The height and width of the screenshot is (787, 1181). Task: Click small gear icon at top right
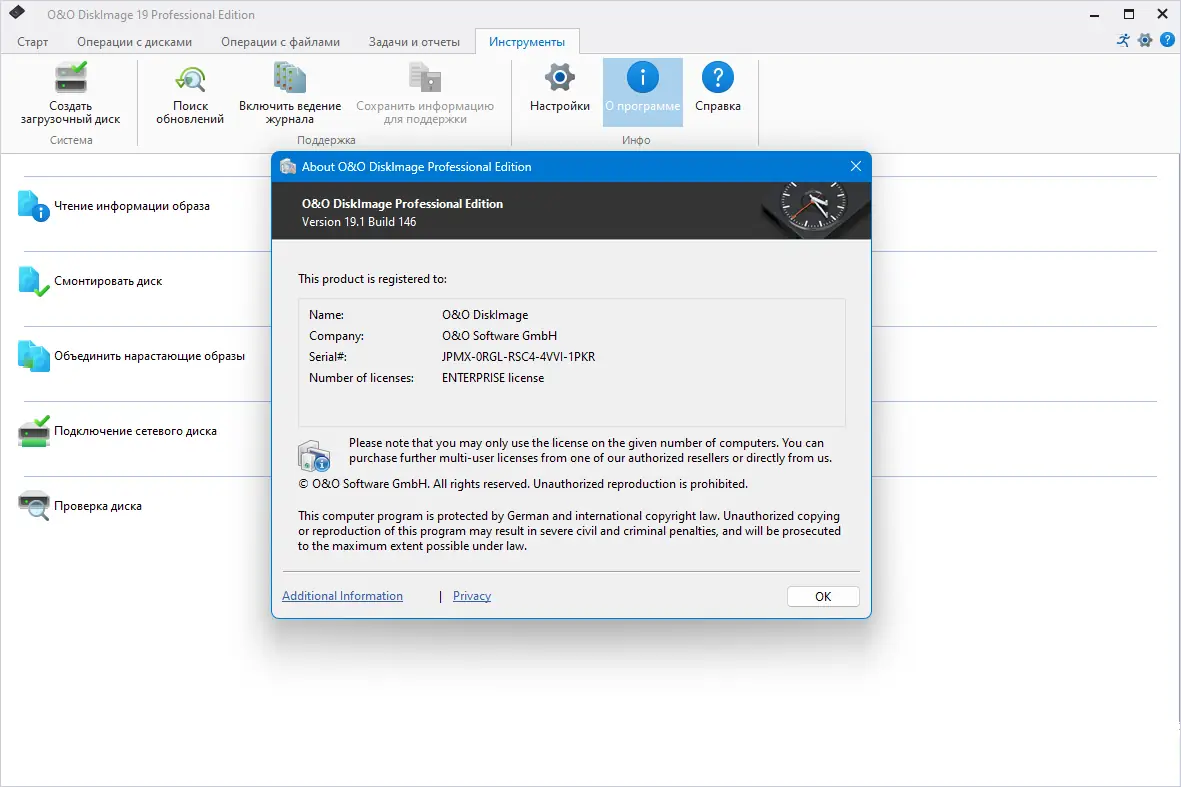[x=1145, y=41]
